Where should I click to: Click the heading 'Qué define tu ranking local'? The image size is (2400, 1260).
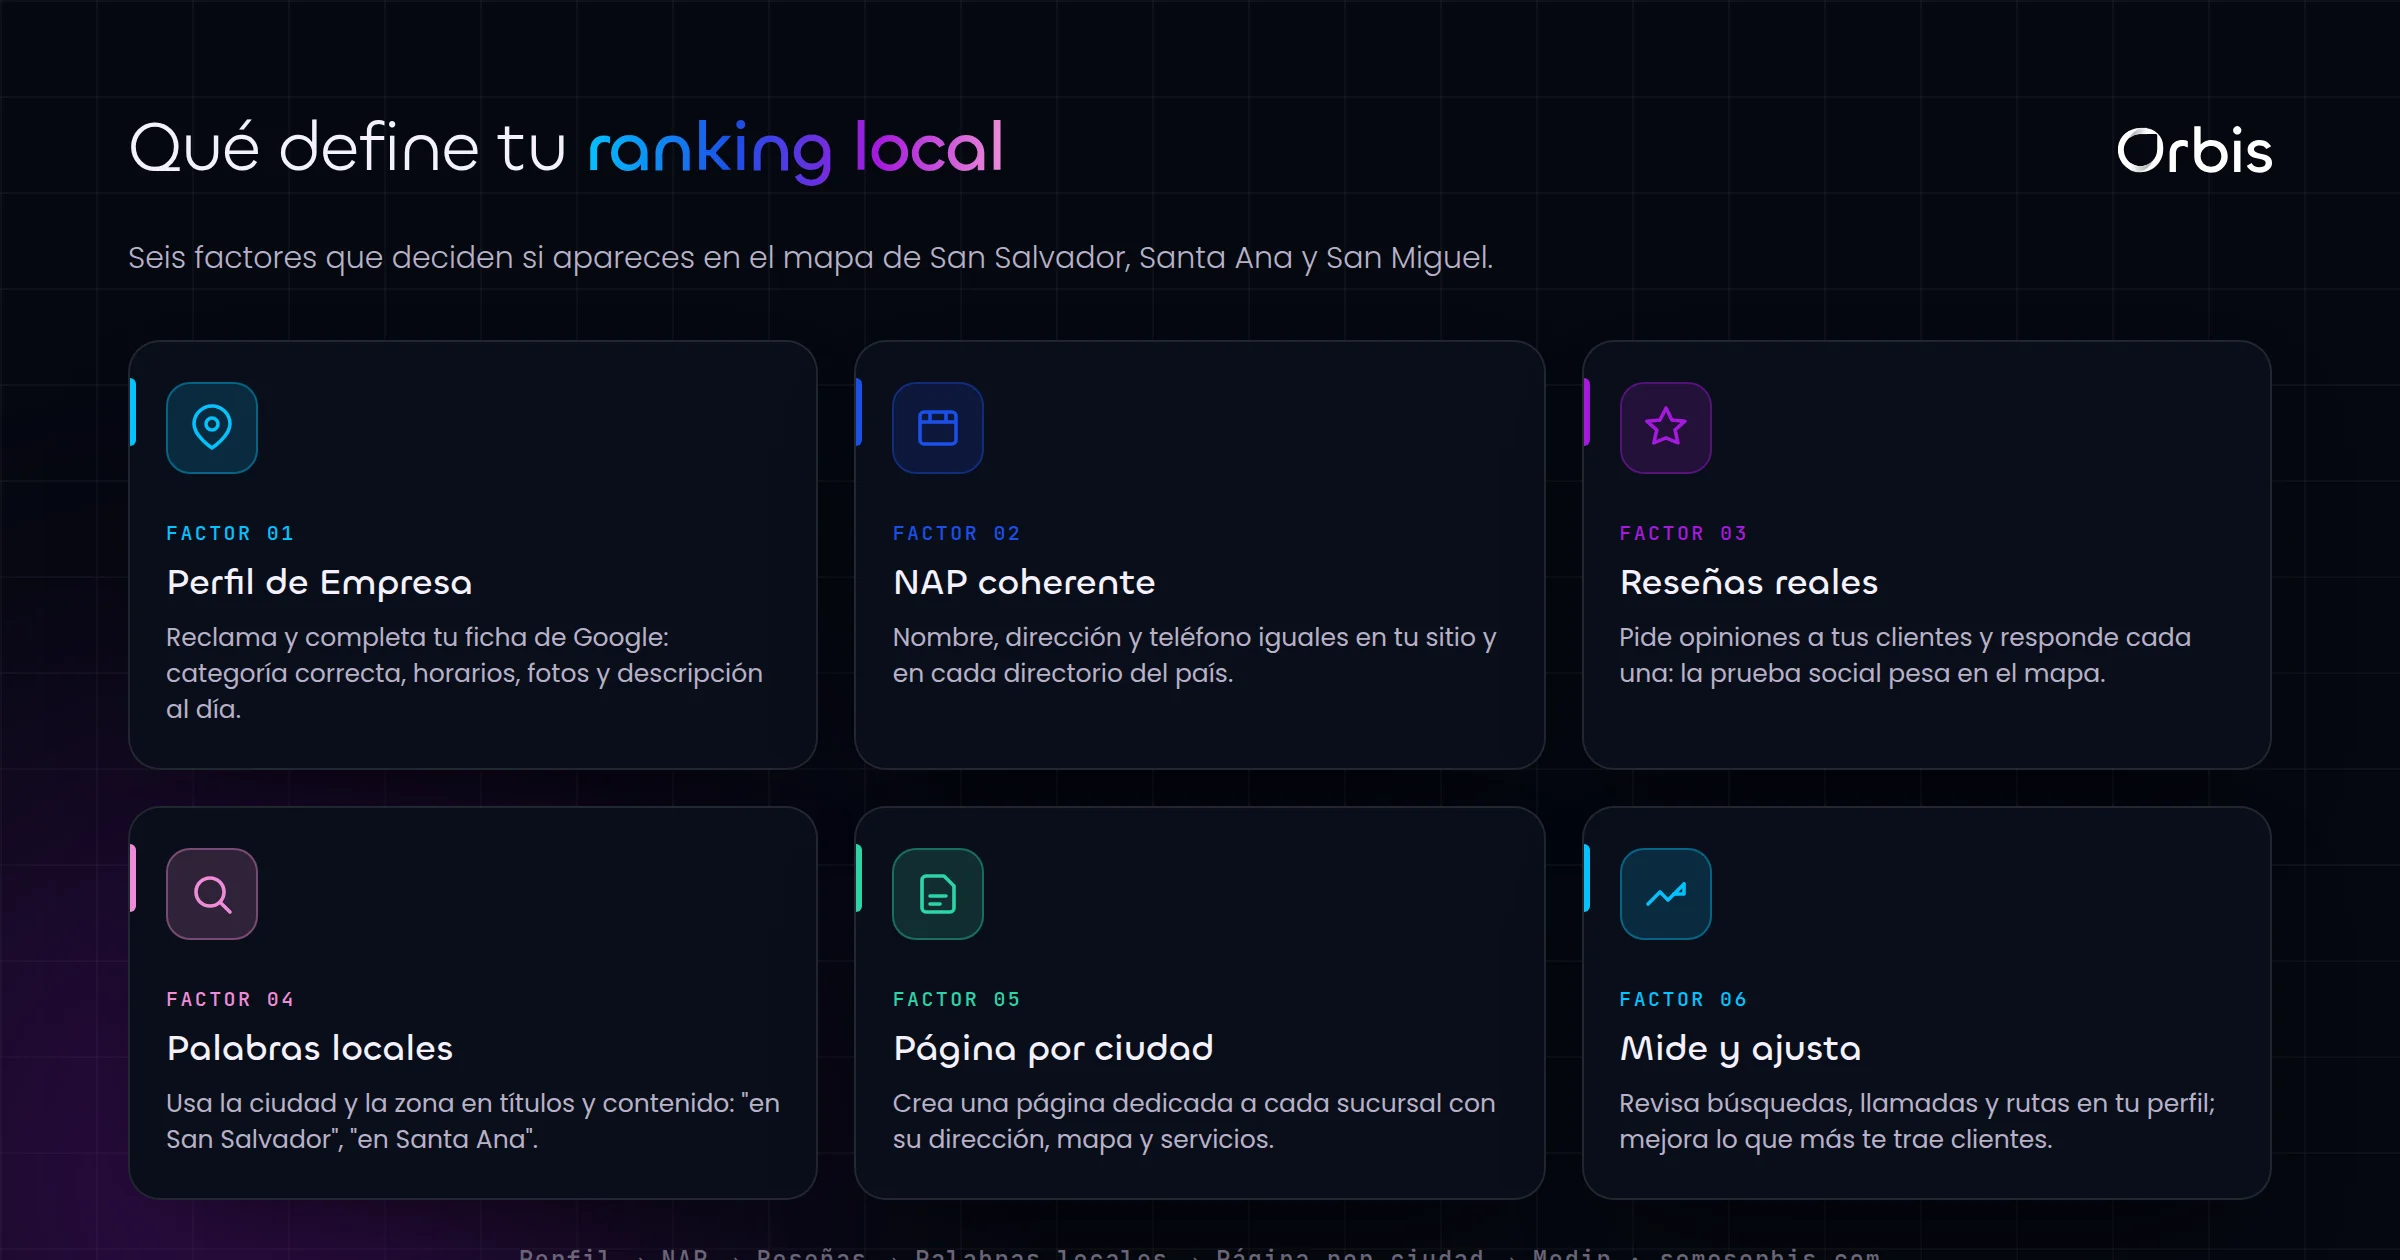click(x=566, y=150)
